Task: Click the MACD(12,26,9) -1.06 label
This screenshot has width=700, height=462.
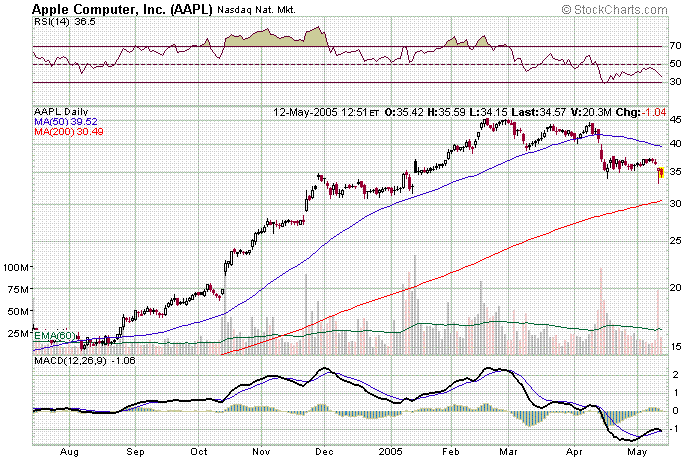Action: (x=84, y=361)
